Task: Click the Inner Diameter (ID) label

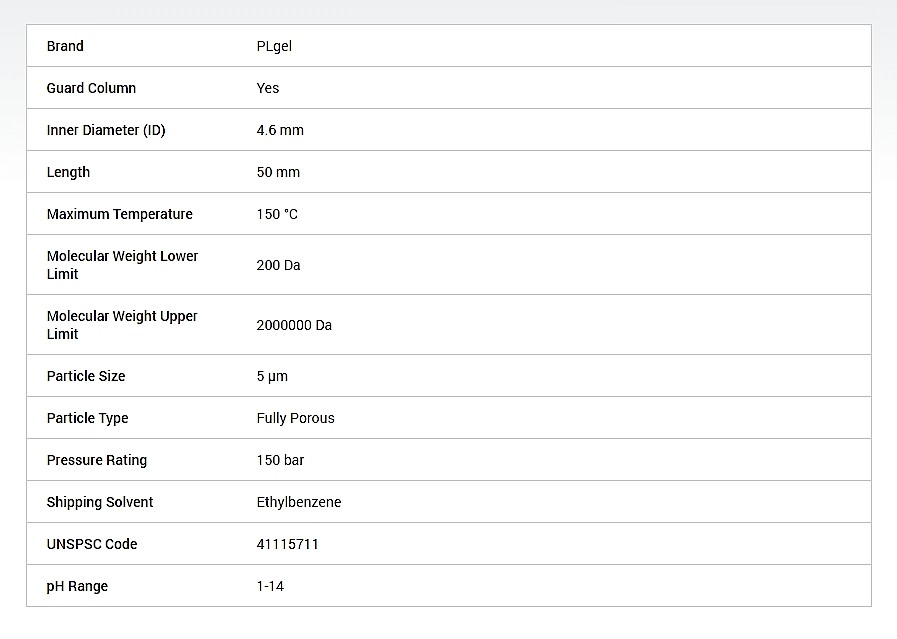Action: [106, 130]
